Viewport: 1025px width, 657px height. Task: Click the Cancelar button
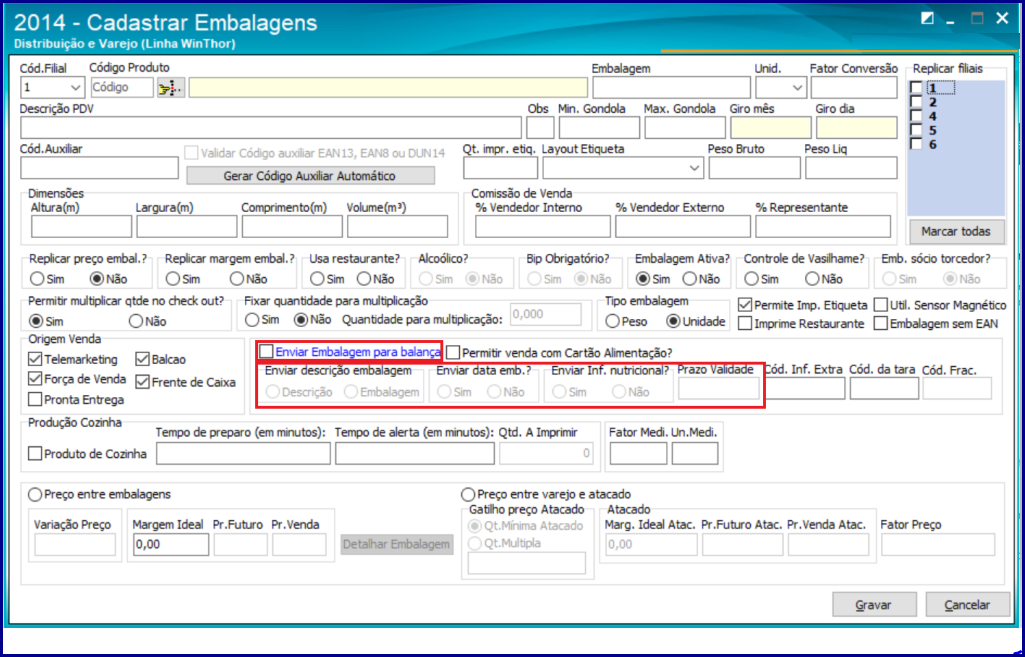[x=967, y=605]
